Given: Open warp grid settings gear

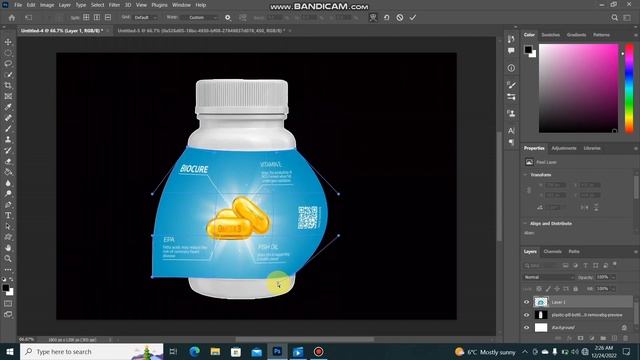Looking at the screenshot, I should (x=228, y=18).
